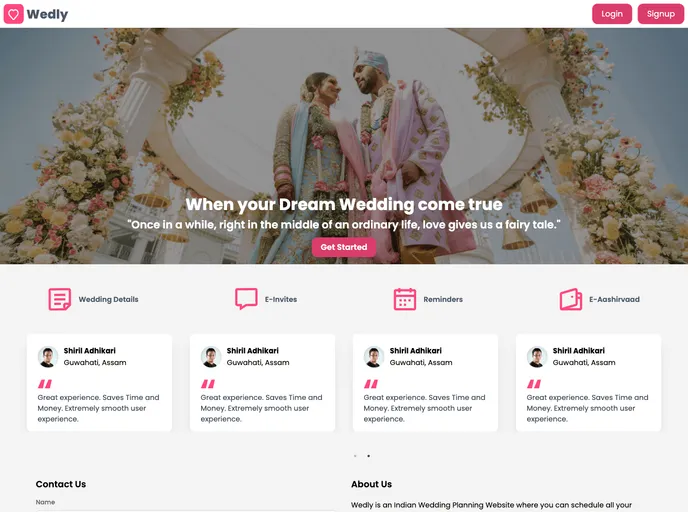Open the E-Invites feature label
The image size is (688, 512).
[281, 299]
